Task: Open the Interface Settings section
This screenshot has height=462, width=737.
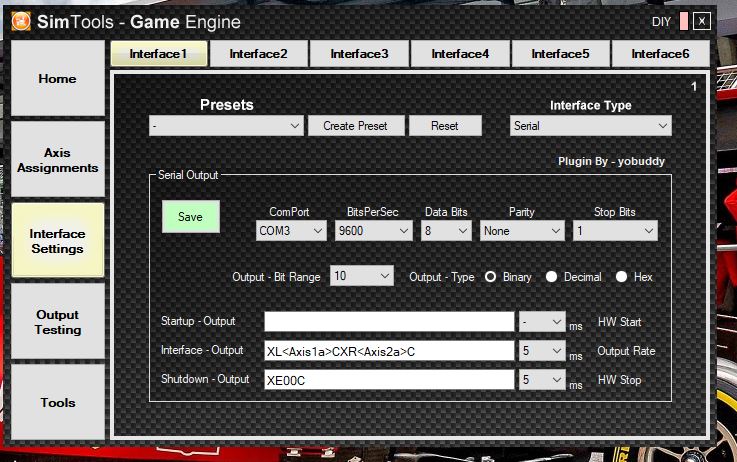Action: tap(57, 241)
